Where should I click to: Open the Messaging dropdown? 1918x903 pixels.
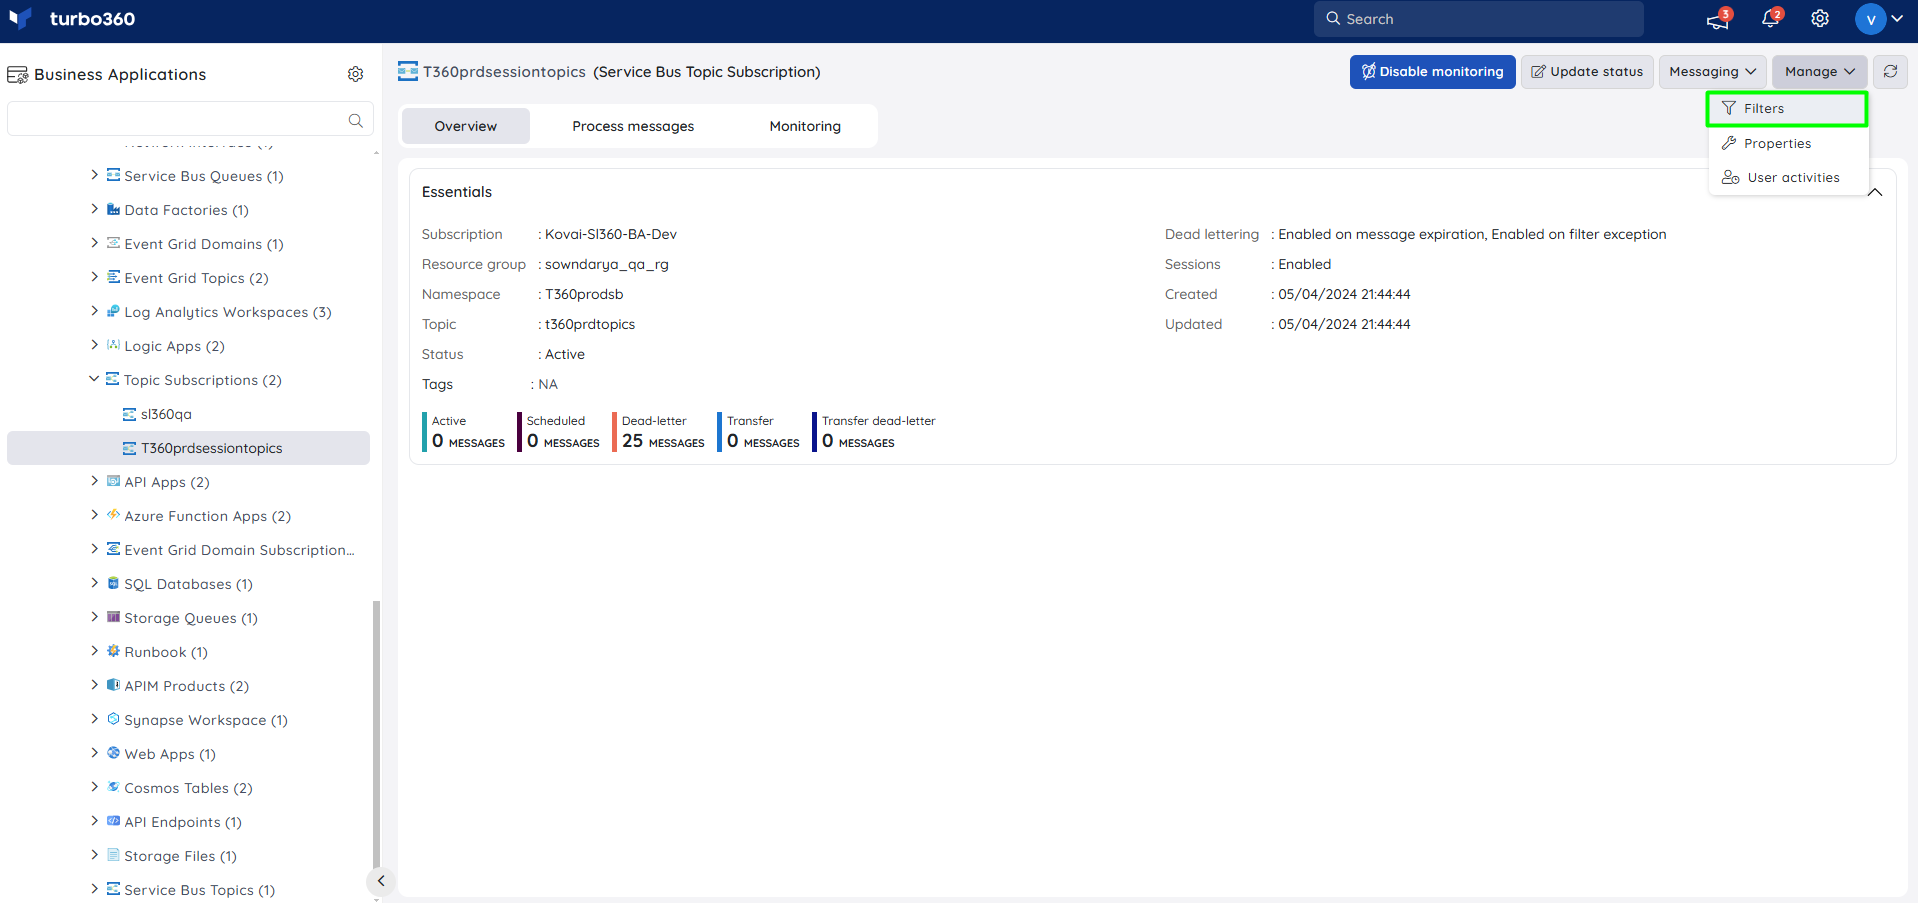[1712, 71]
